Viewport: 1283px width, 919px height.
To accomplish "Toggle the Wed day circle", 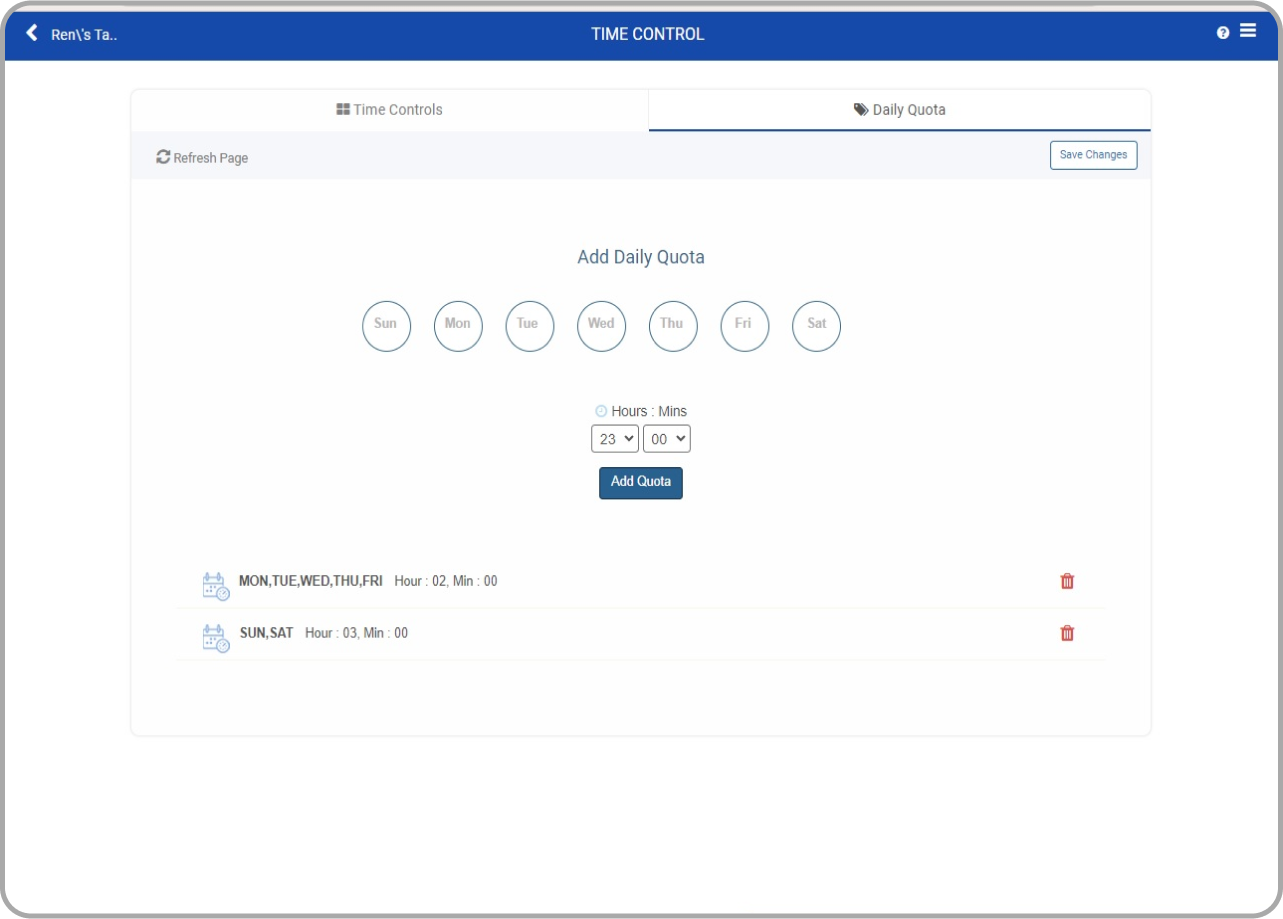I will 602,327.
